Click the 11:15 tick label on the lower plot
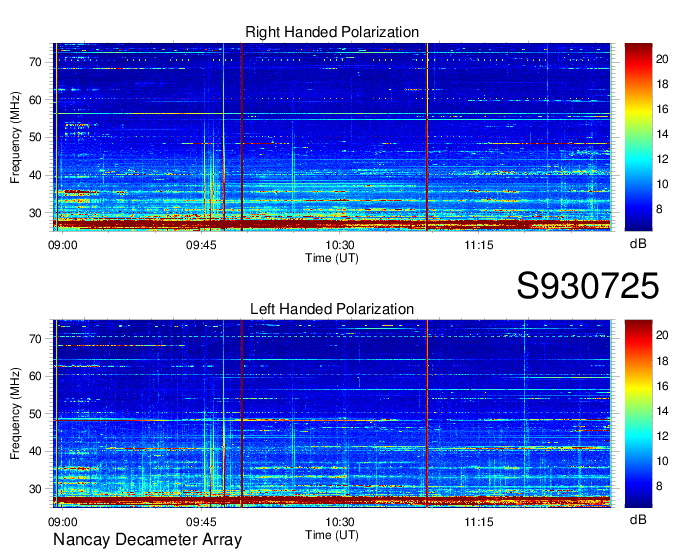Image resolution: width=680 pixels, height=552 pixels. click(479, 522)
